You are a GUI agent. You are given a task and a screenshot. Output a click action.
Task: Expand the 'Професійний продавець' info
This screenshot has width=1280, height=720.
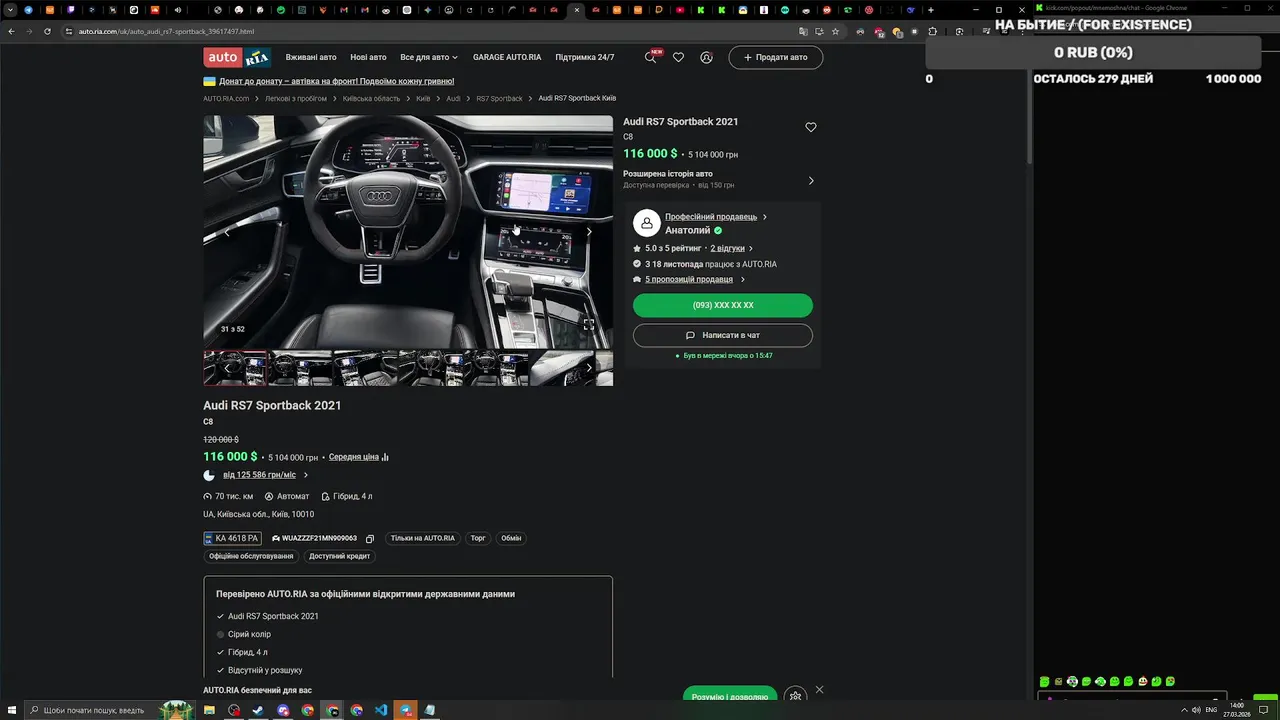click(716, 217)
